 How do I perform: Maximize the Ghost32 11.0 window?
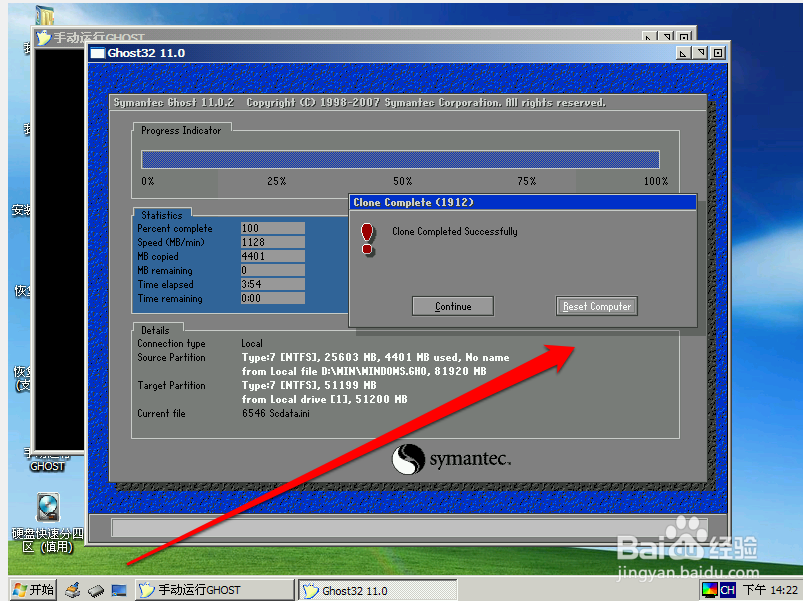coord(700,53)
